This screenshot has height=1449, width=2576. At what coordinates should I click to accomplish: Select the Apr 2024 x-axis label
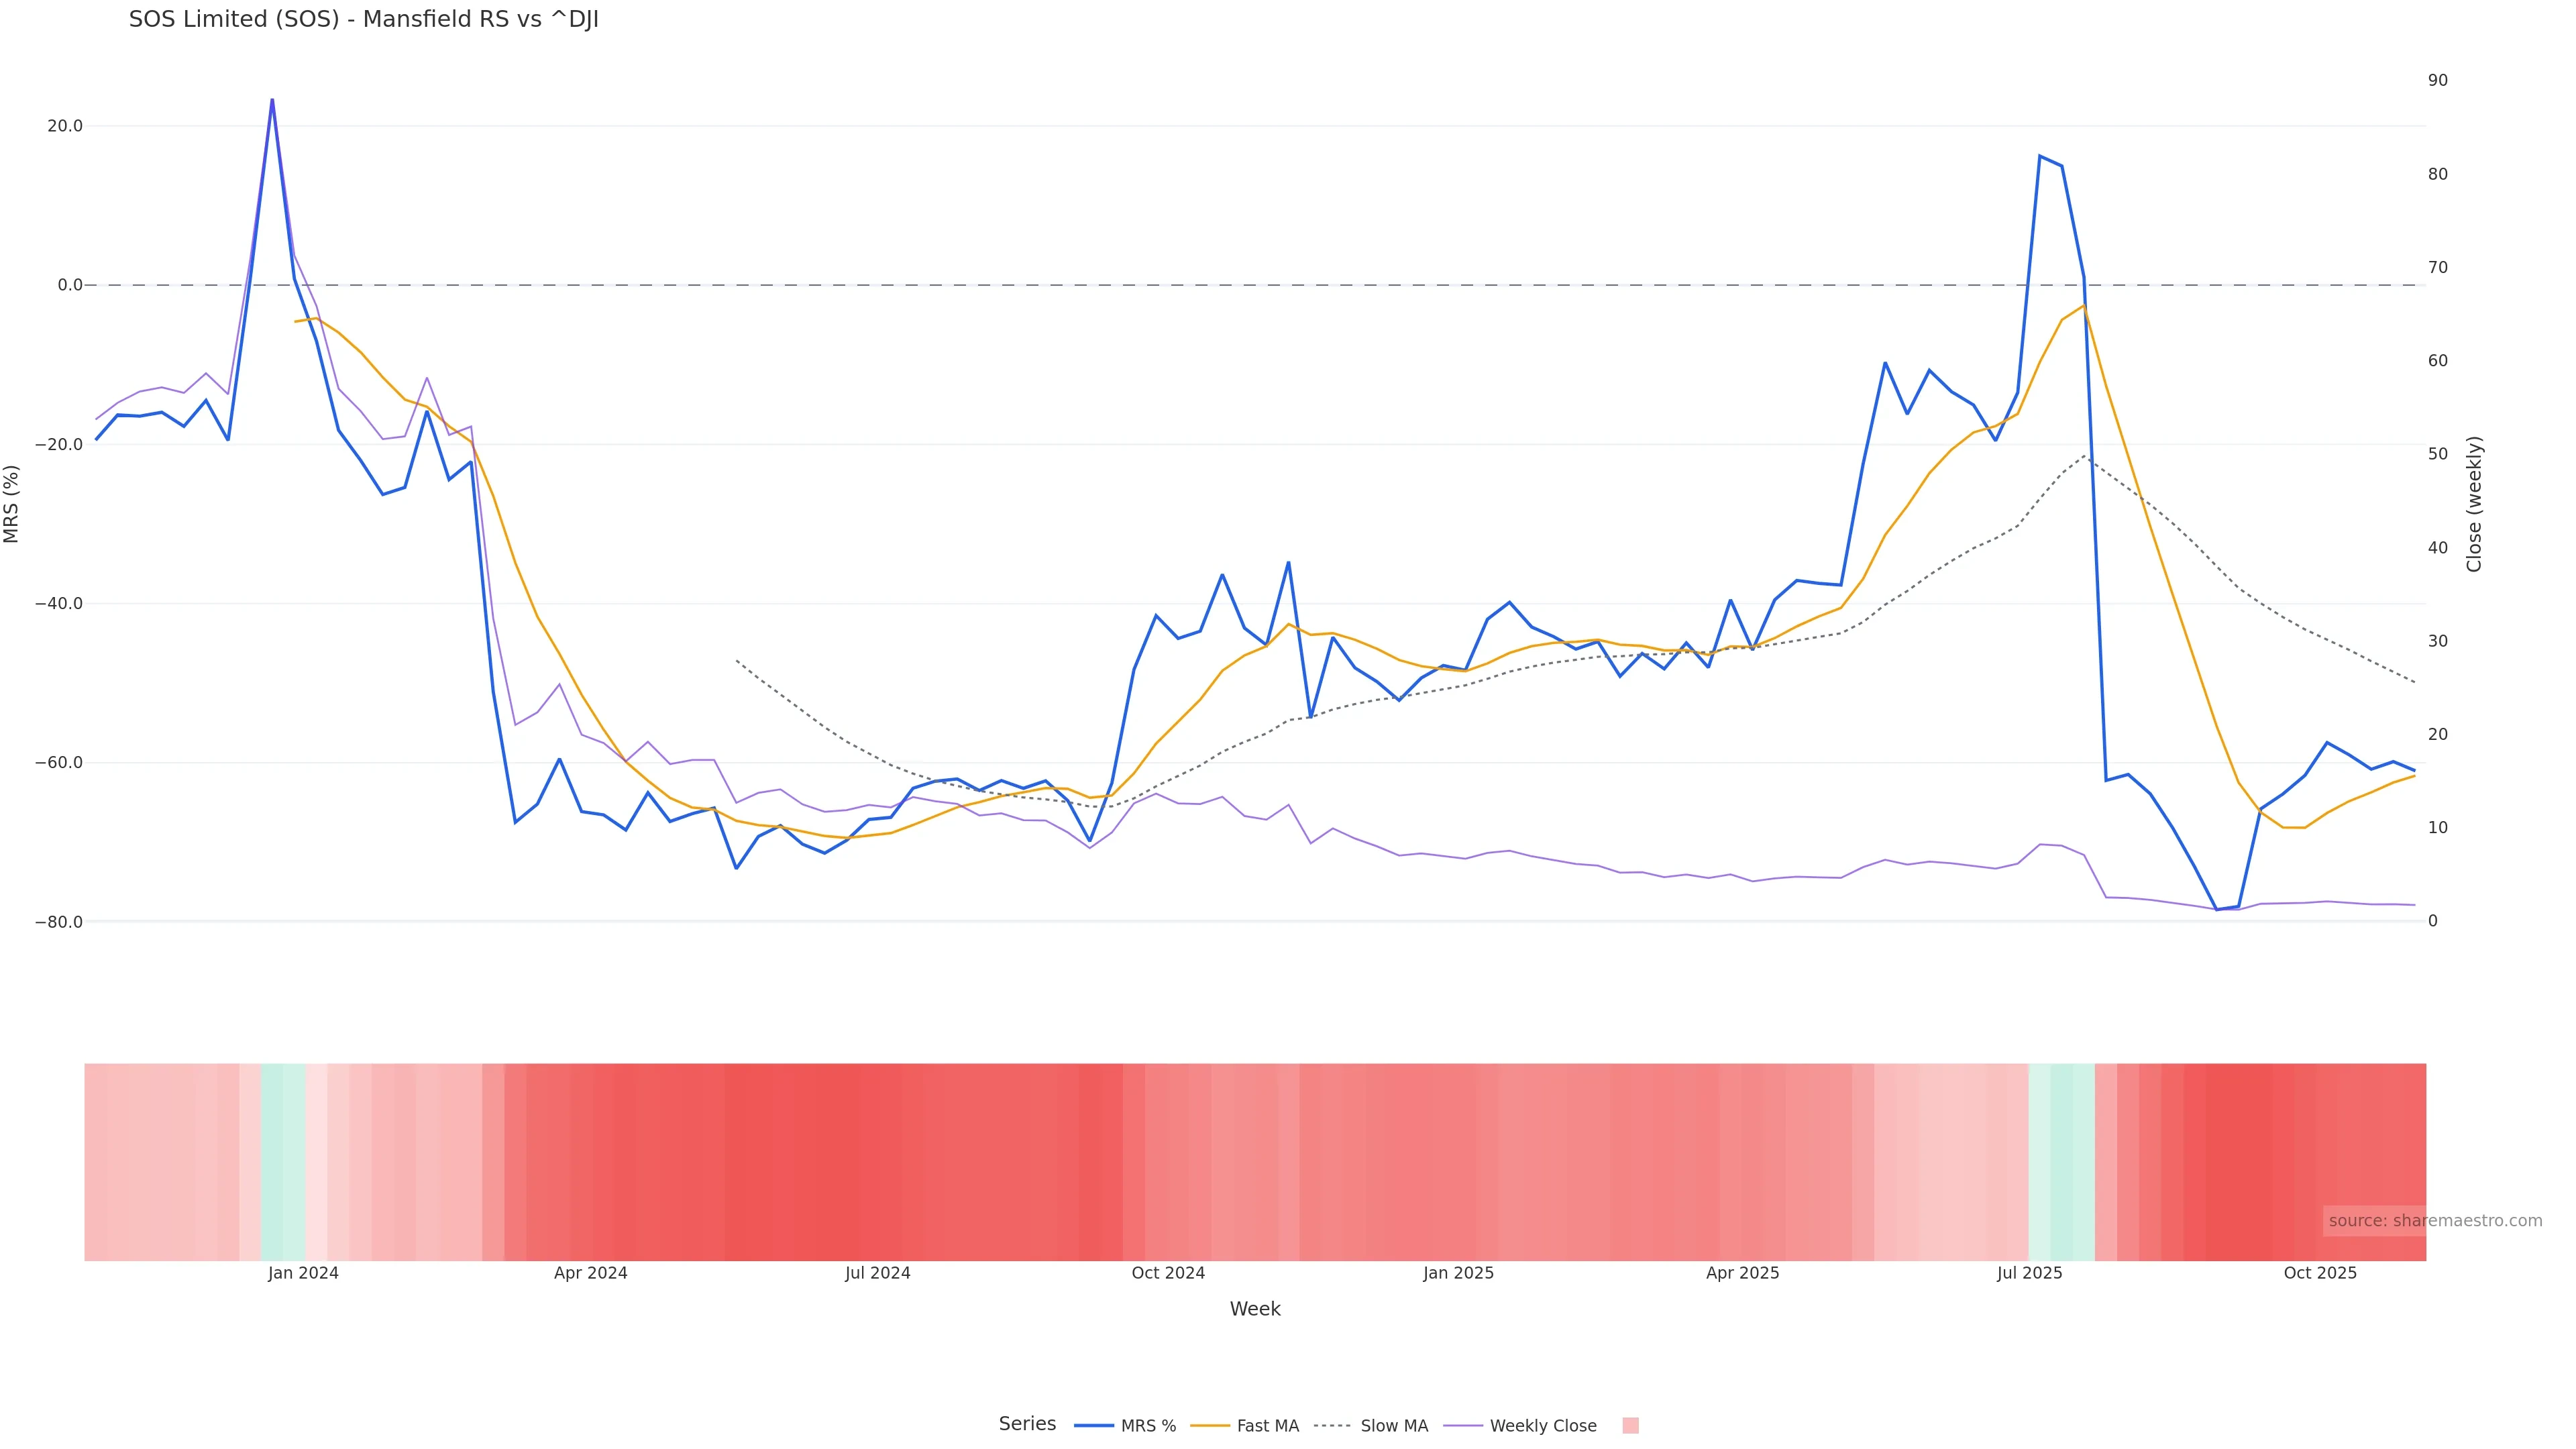tap(591, 1273)
